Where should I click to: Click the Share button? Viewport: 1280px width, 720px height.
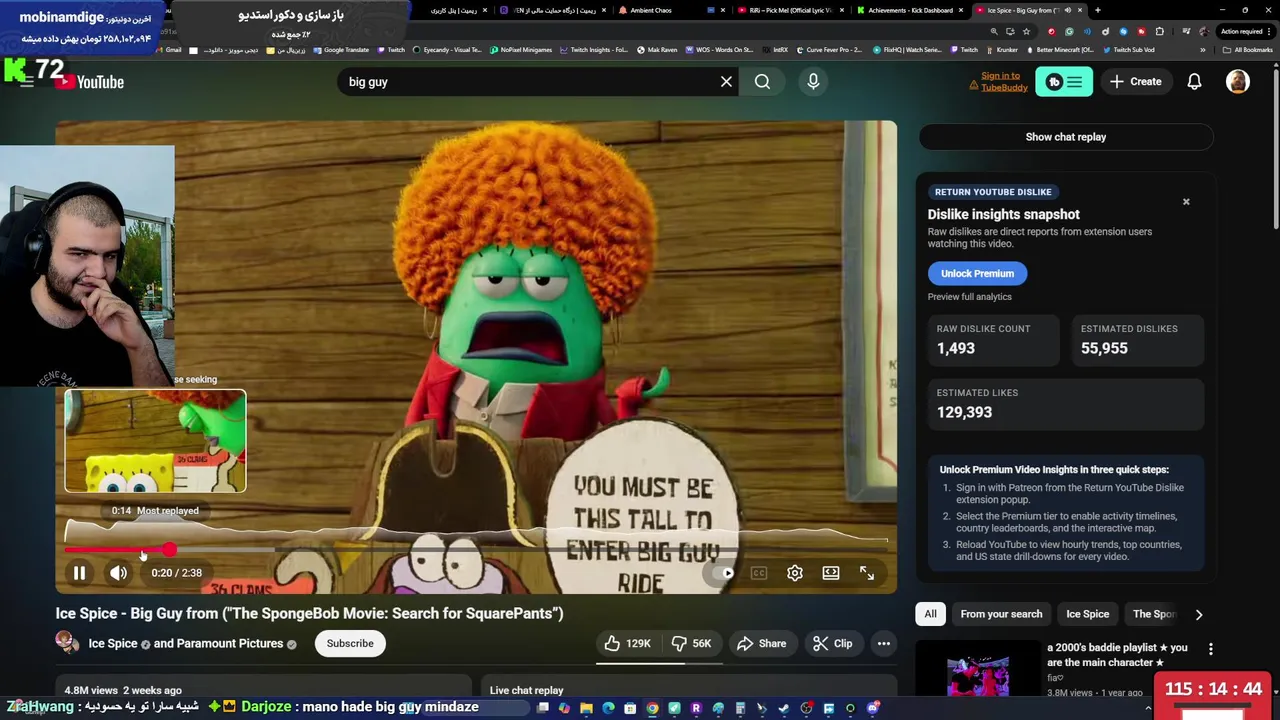pos(762,644)
